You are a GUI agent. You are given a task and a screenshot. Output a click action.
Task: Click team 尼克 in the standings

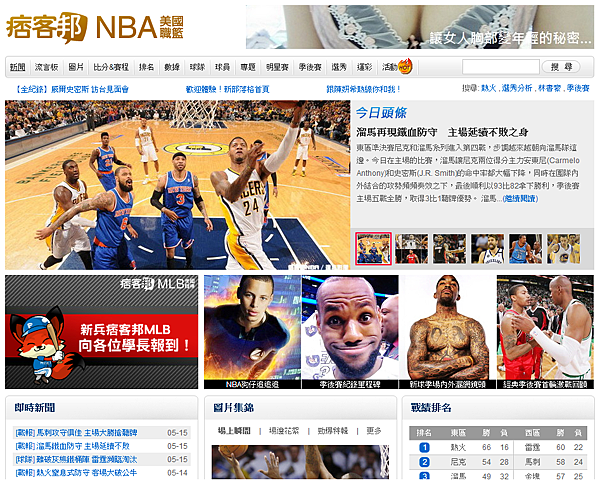458,462
